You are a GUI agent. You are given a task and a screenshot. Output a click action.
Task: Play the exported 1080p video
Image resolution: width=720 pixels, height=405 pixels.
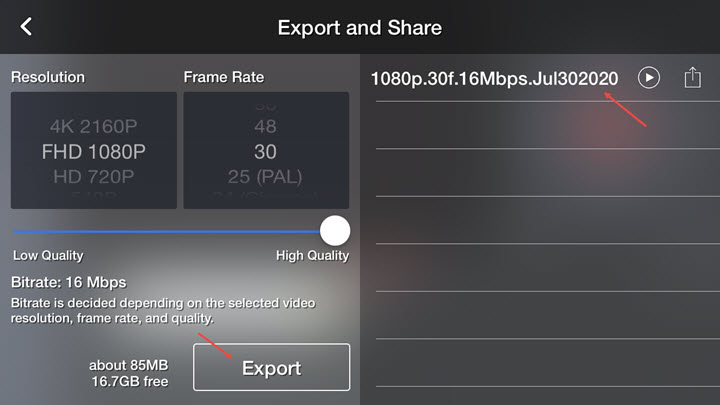click(x=649, y=78)
